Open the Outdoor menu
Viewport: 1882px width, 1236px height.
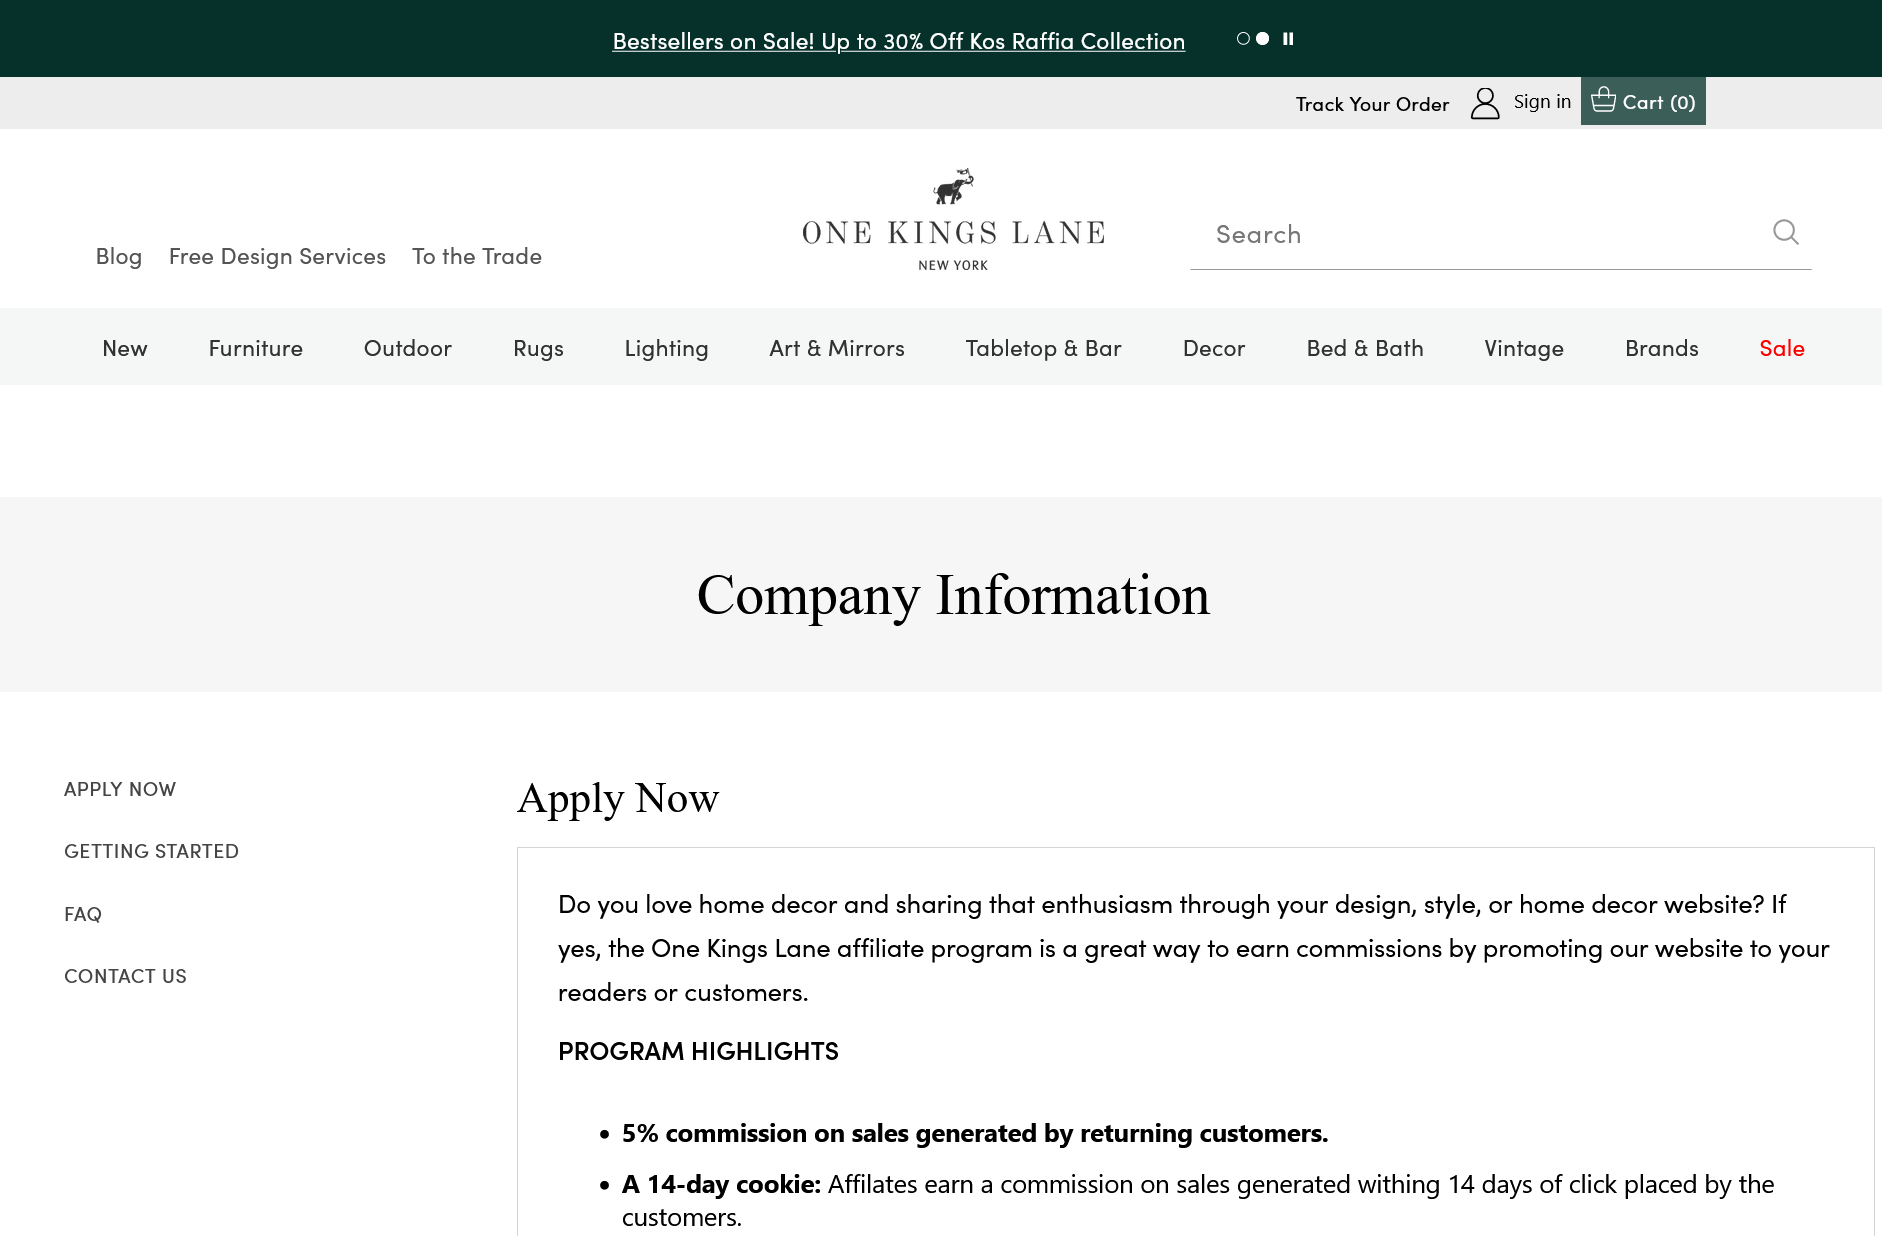click(408, 348)
